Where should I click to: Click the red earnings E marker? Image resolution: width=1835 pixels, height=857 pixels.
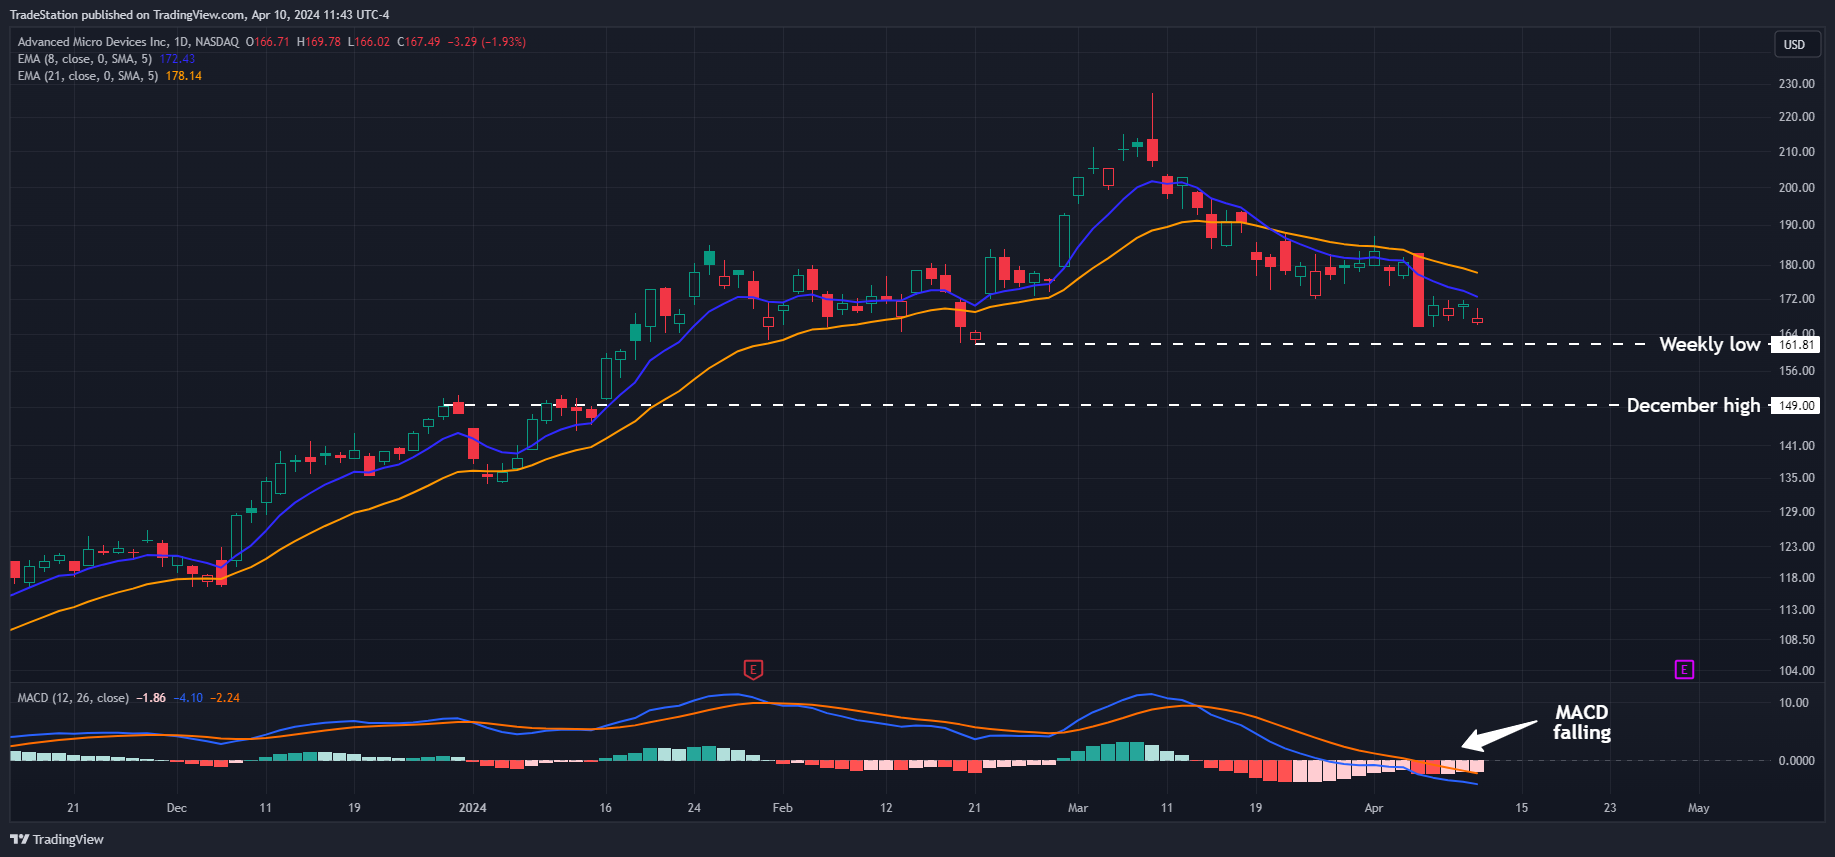click(753, 669)
